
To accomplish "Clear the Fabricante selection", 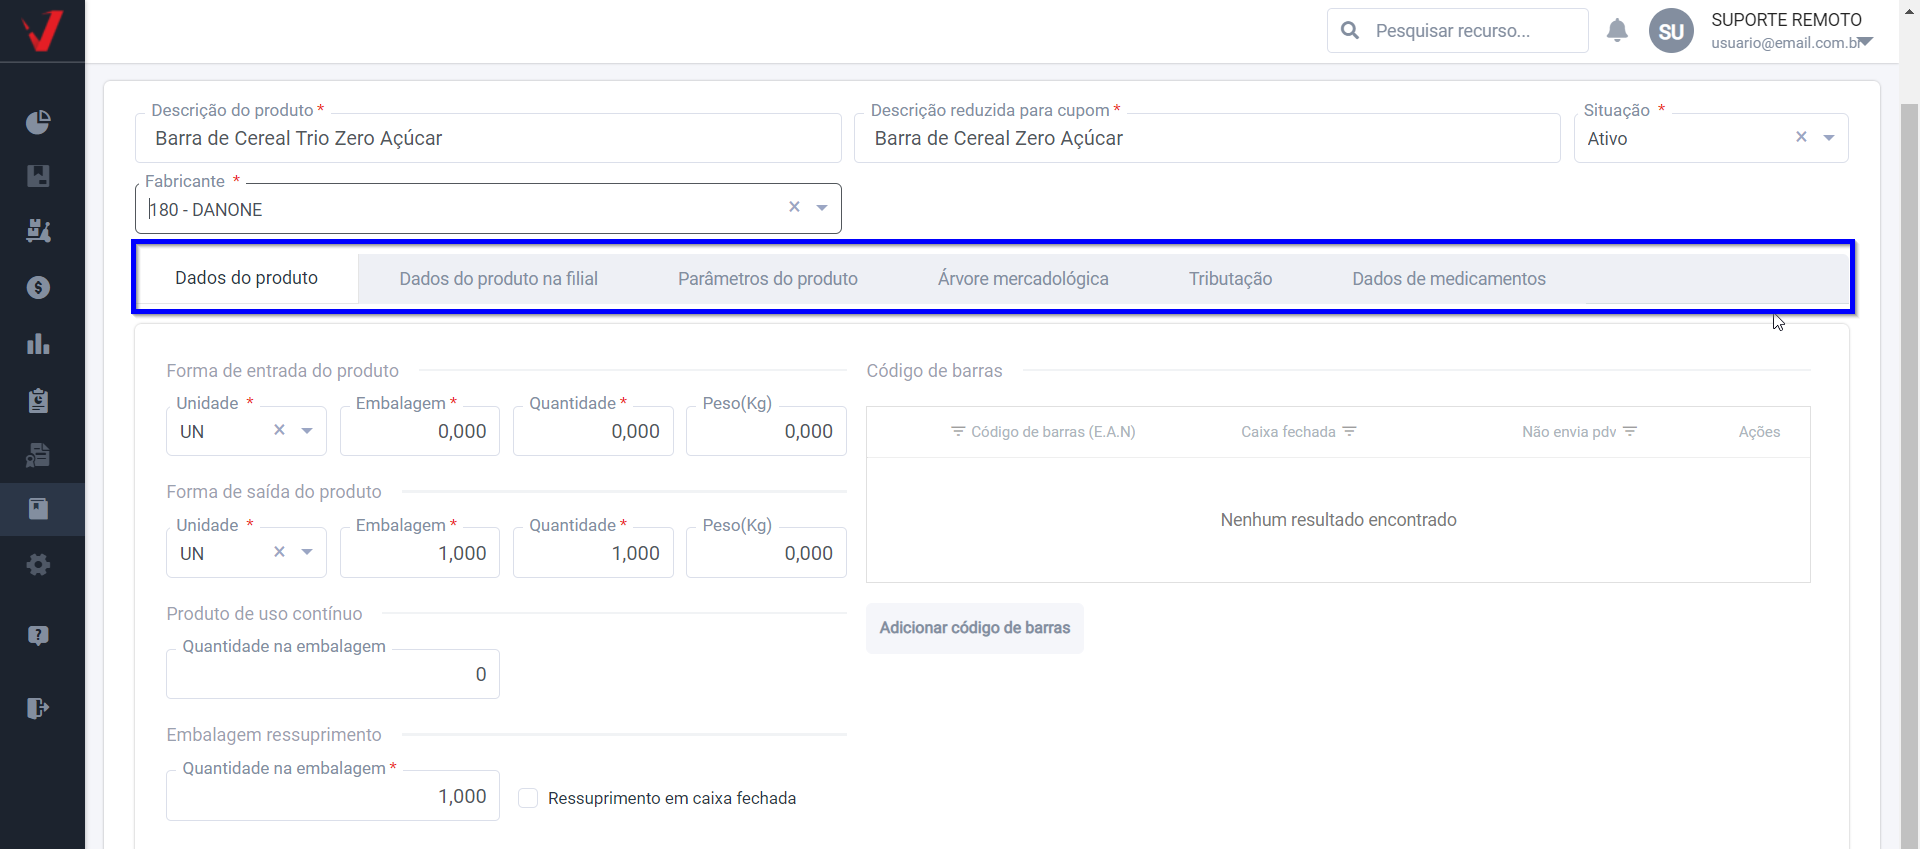I will pos(794,207).
